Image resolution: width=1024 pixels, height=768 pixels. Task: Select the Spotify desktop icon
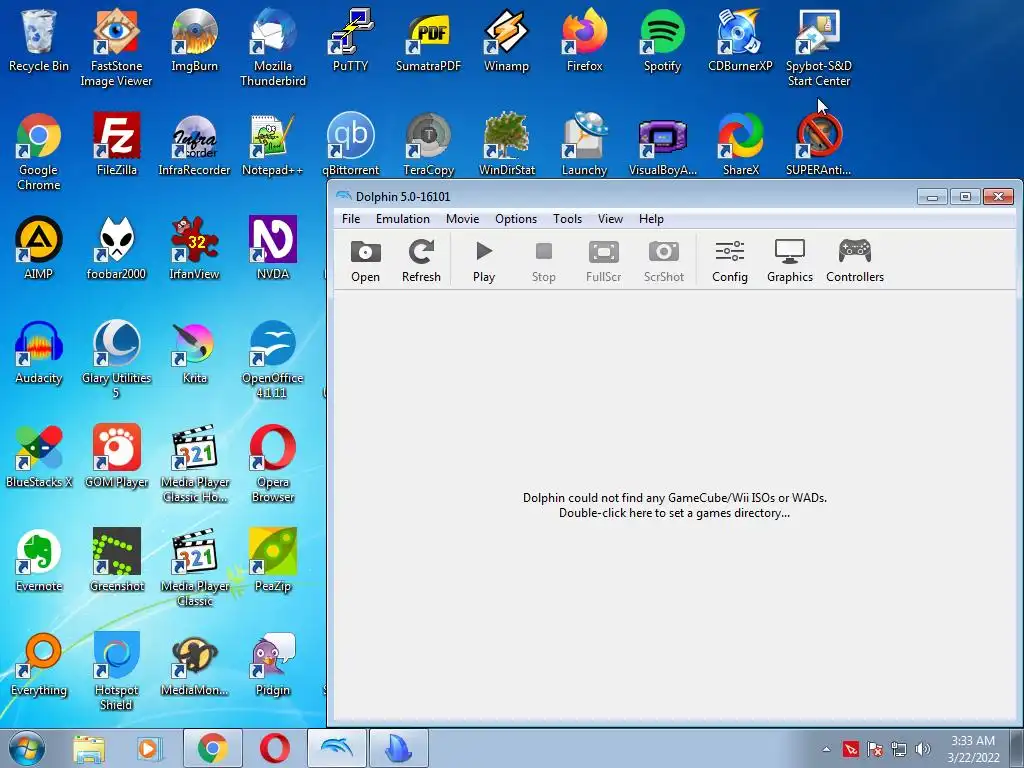[x=662, y=41]
